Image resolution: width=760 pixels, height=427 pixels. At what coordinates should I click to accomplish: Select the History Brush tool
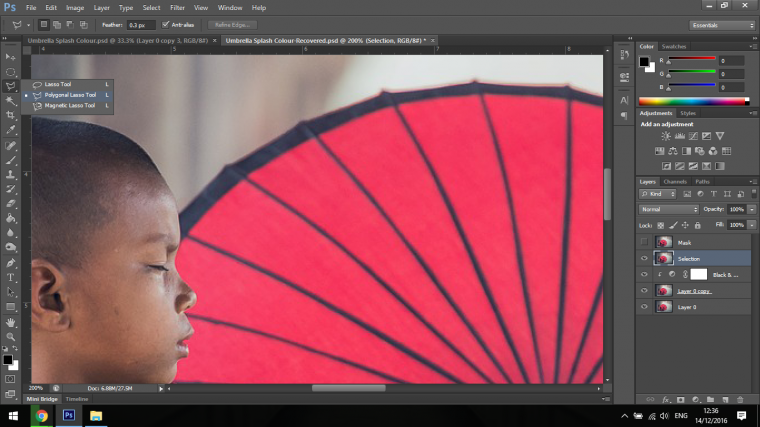[11, 189]
